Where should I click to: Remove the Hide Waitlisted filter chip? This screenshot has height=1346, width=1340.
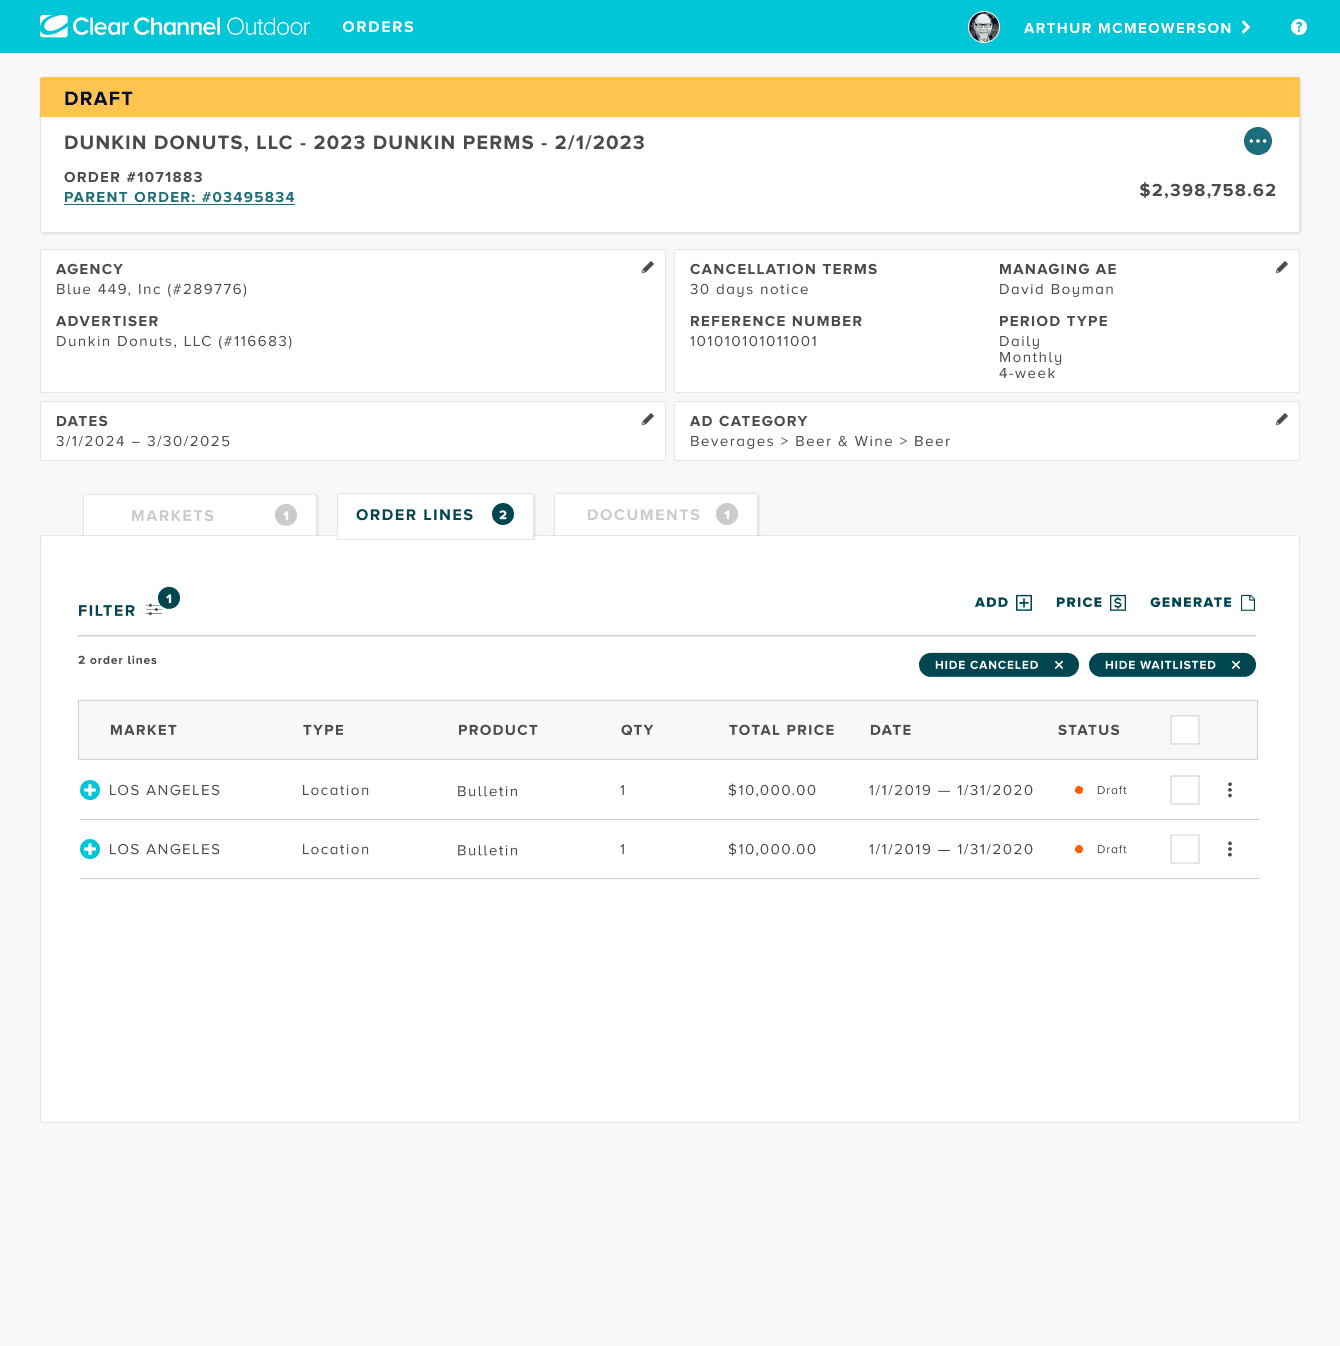pyautogui.click(x=1236, y=665)
